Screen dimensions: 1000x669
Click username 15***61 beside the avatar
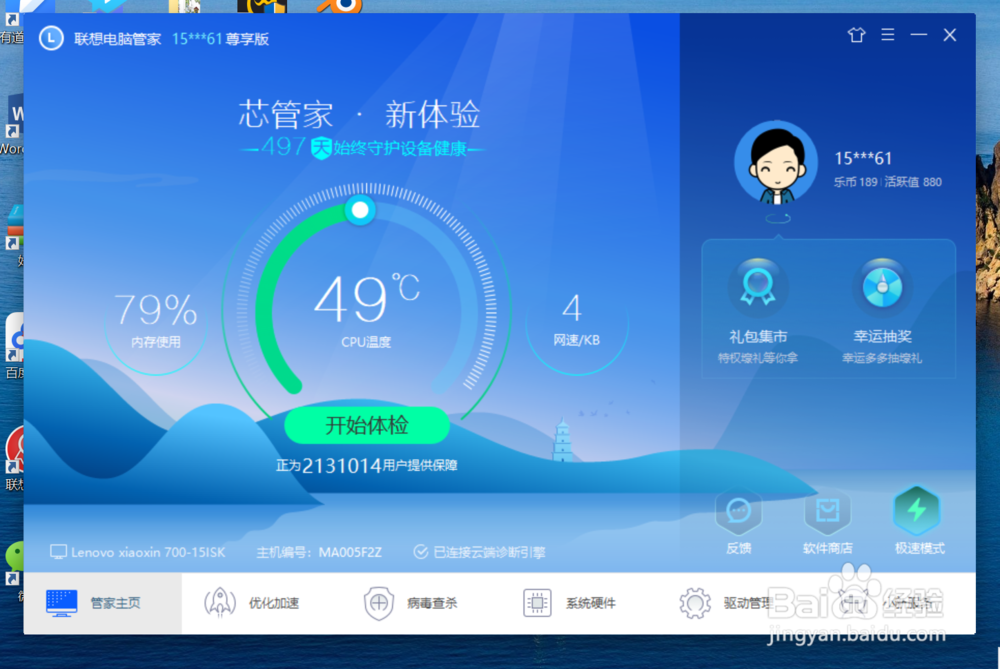(x=863, y=158)
